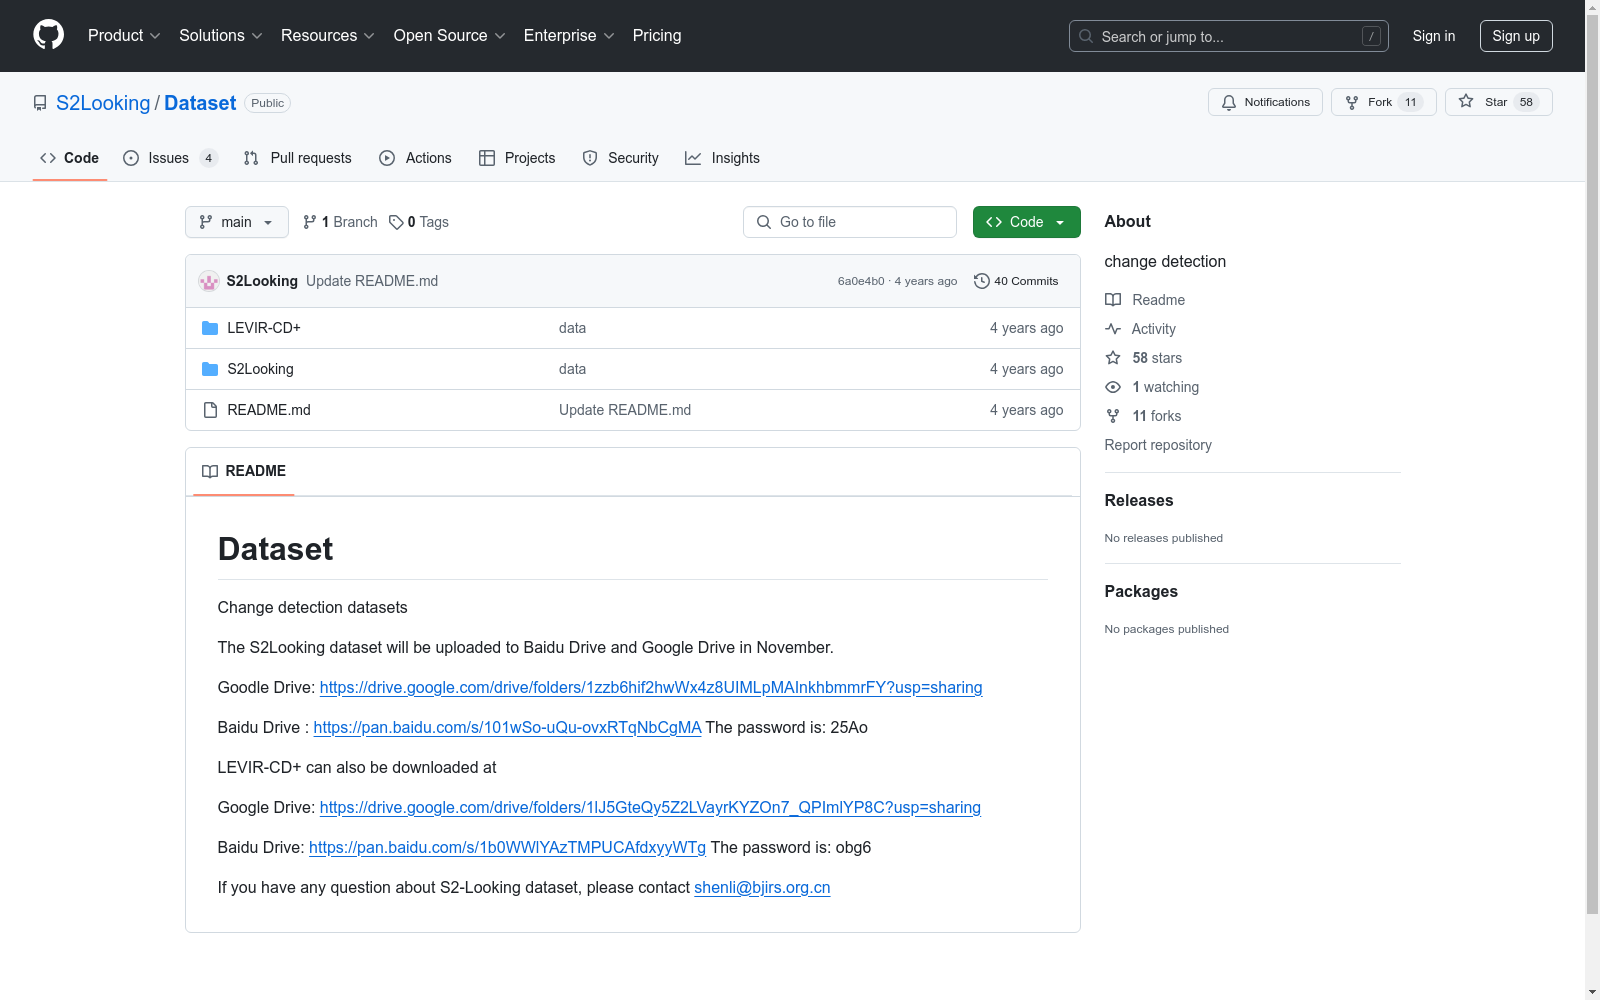Screen dimensions: 1600x1000
Task: Open the S2Looking owner link
Action: pos(103,103)
